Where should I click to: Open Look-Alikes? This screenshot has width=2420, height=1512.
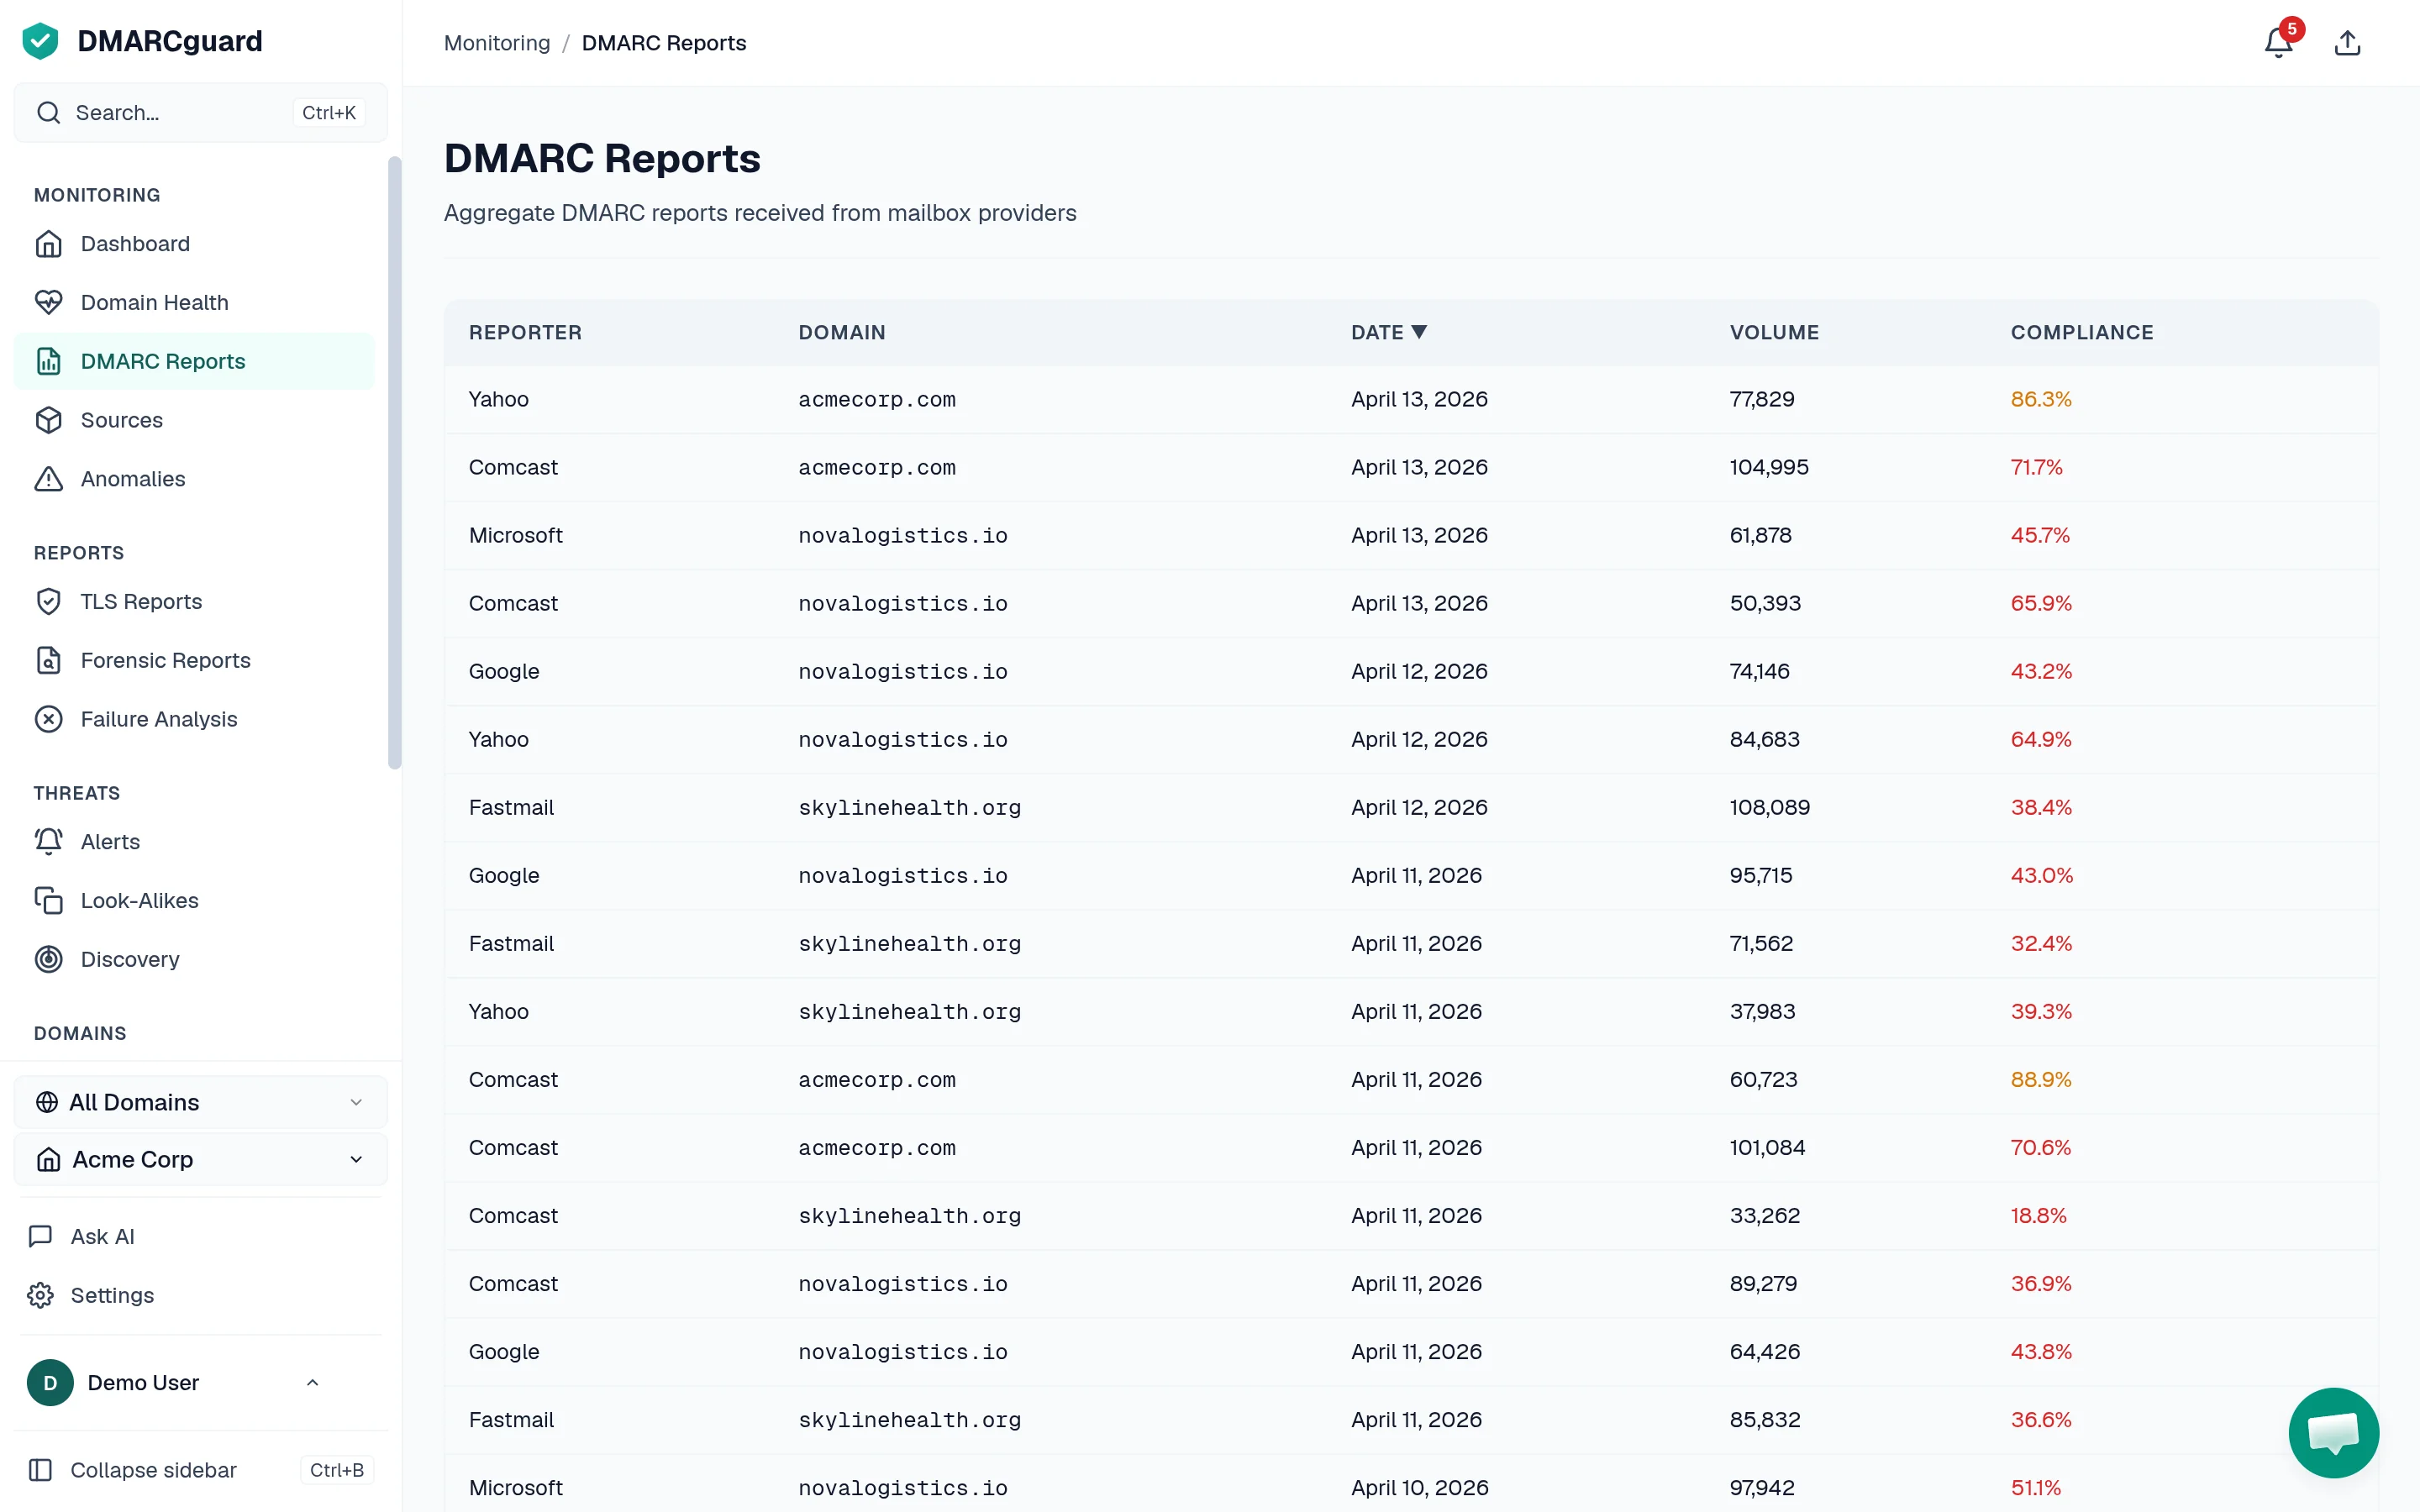194,900
